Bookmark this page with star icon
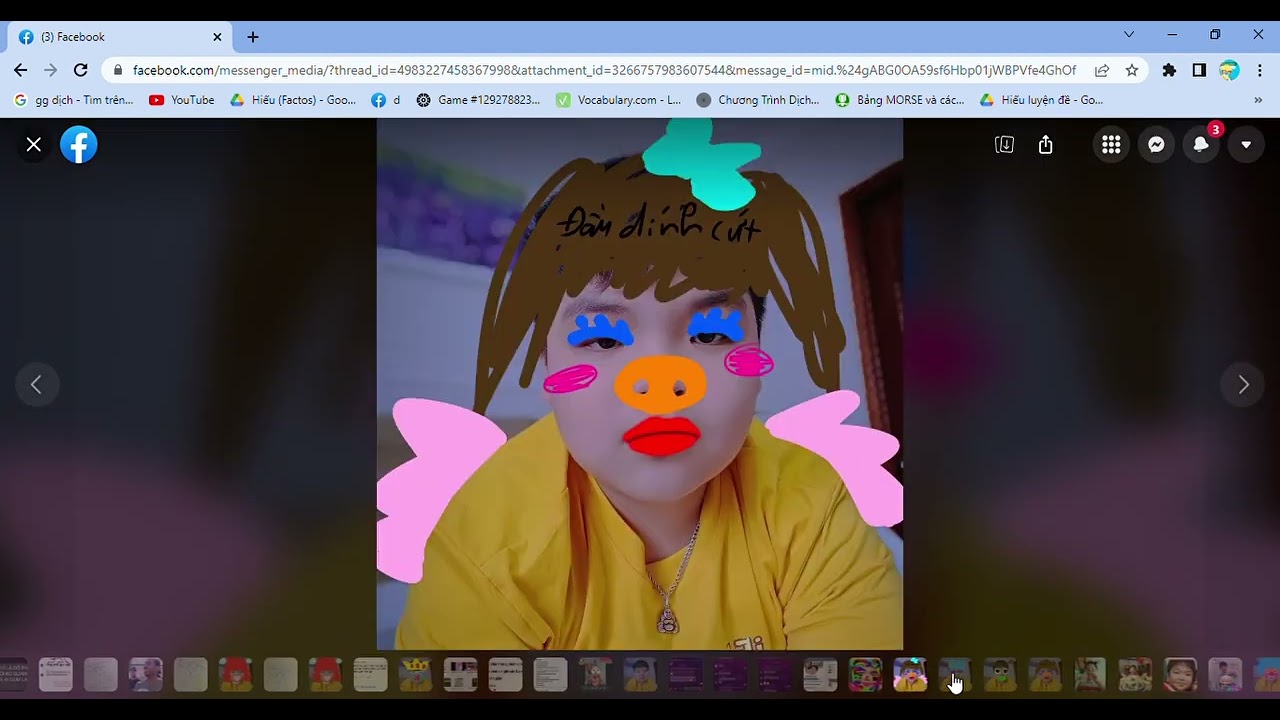The height and width of the screenshot is (720, 1280). [1132, 70]
